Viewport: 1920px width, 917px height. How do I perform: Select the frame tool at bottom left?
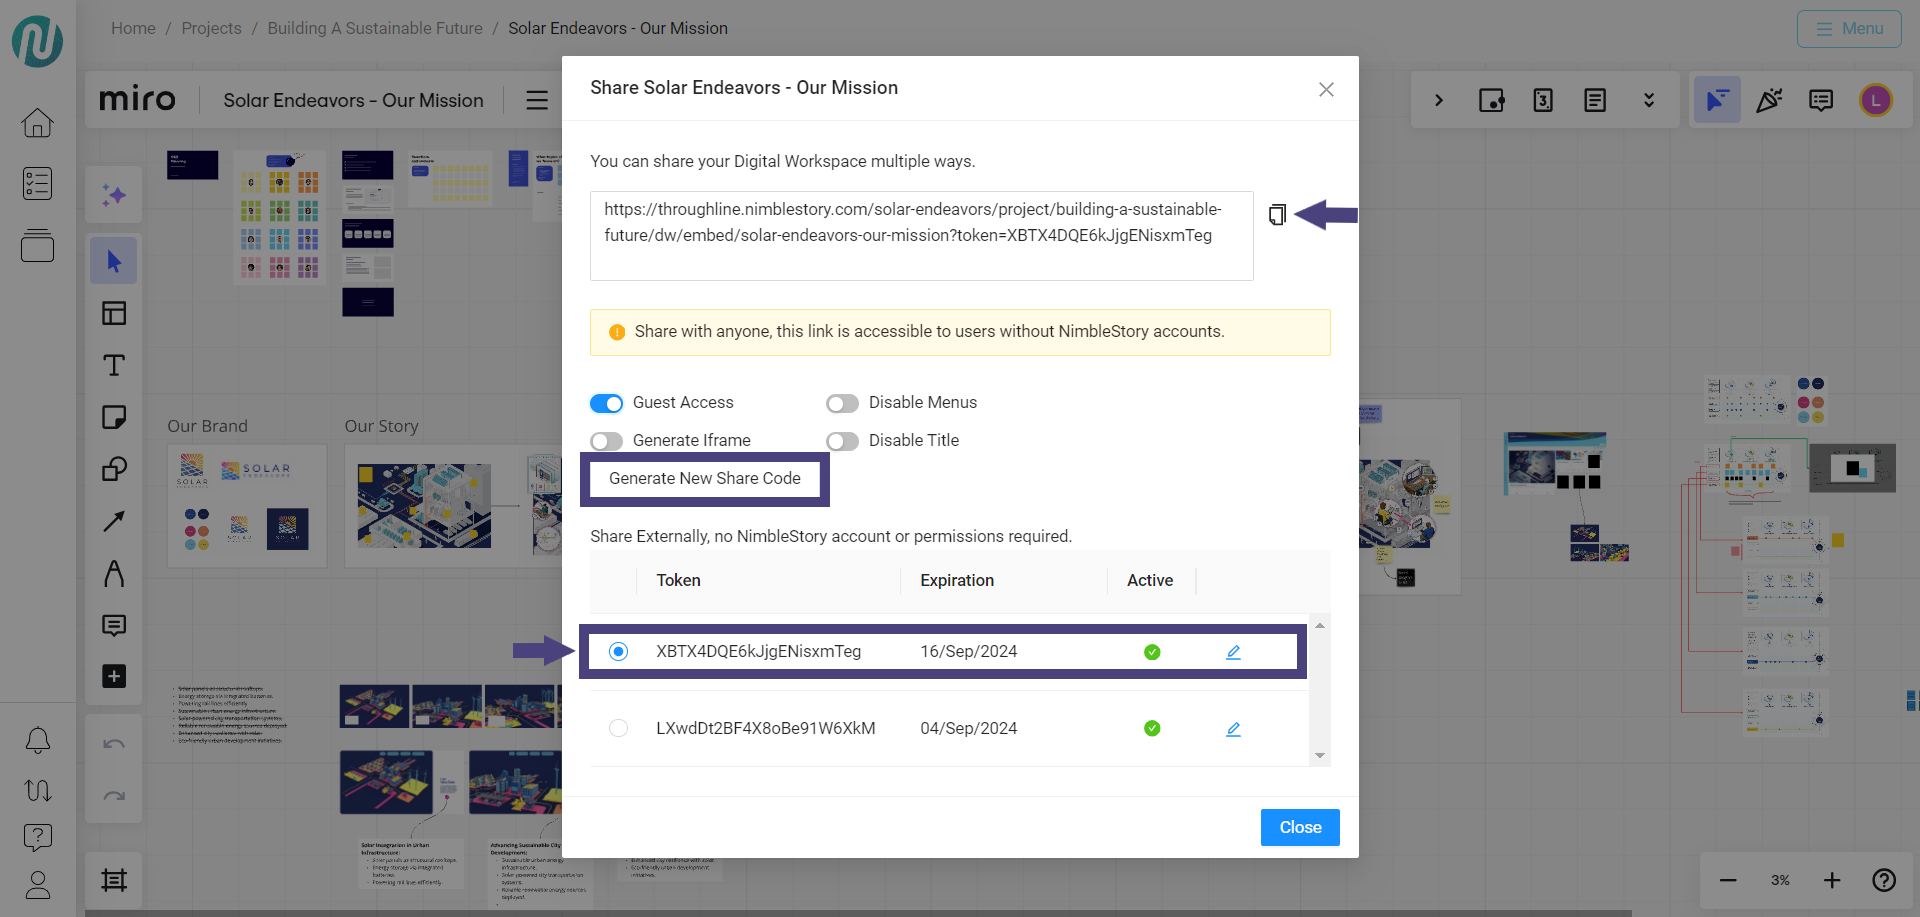pyautogui.click(x=114, y=880)
